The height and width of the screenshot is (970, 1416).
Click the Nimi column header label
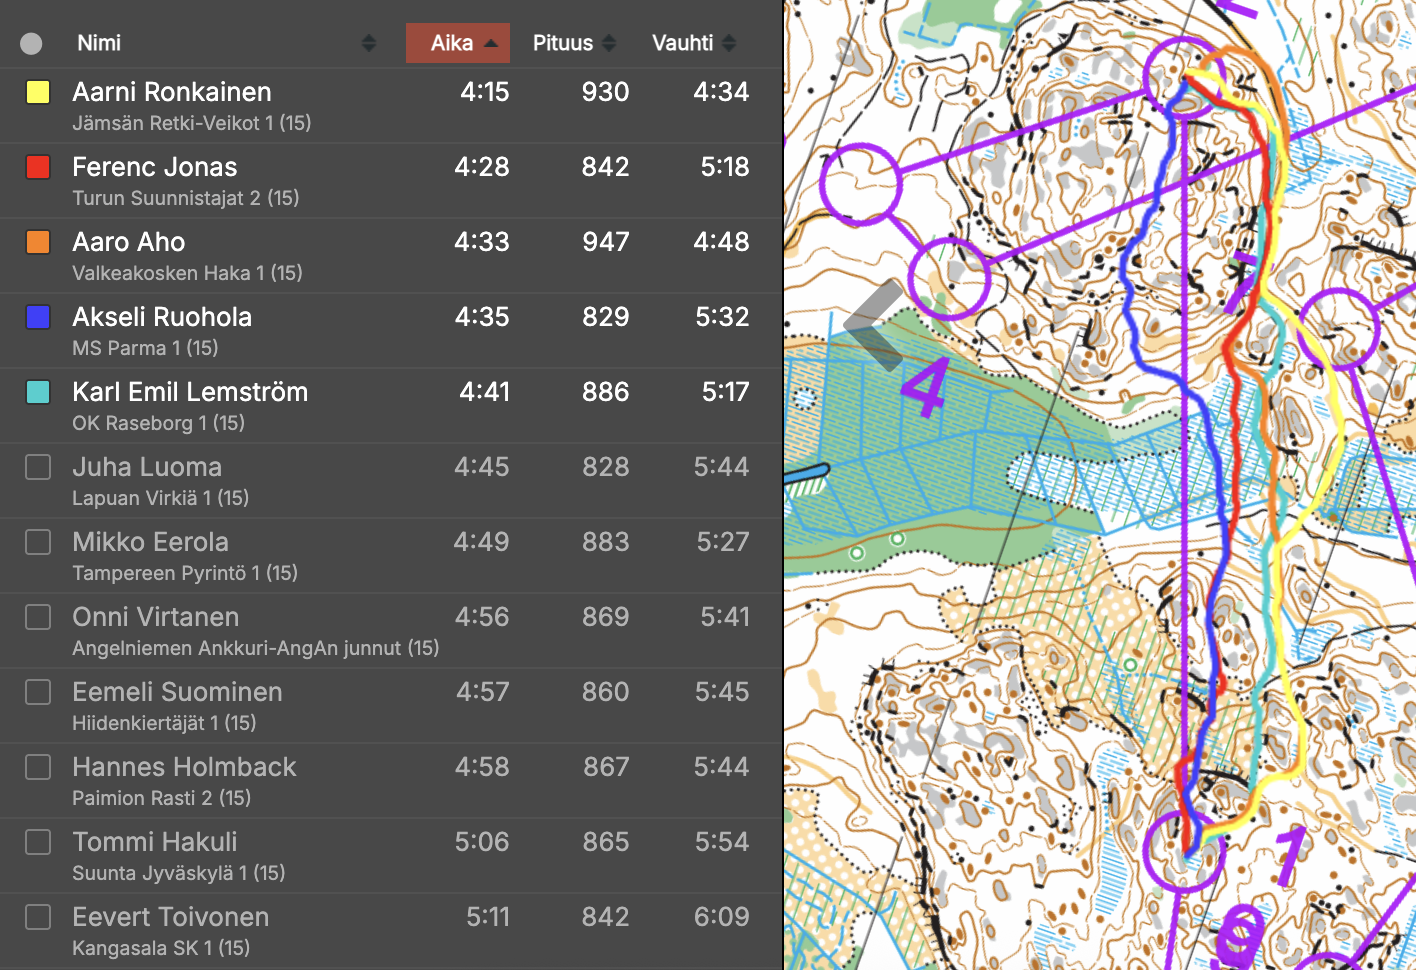pyautogui.click(x=99, y=43)
